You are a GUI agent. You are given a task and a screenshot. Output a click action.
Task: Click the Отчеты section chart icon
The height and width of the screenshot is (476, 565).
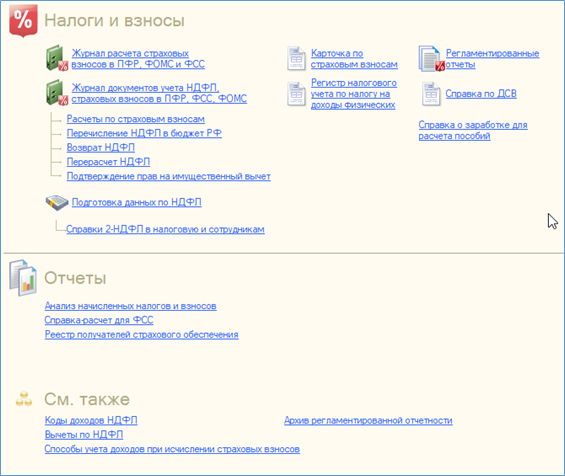pos(23,278)
